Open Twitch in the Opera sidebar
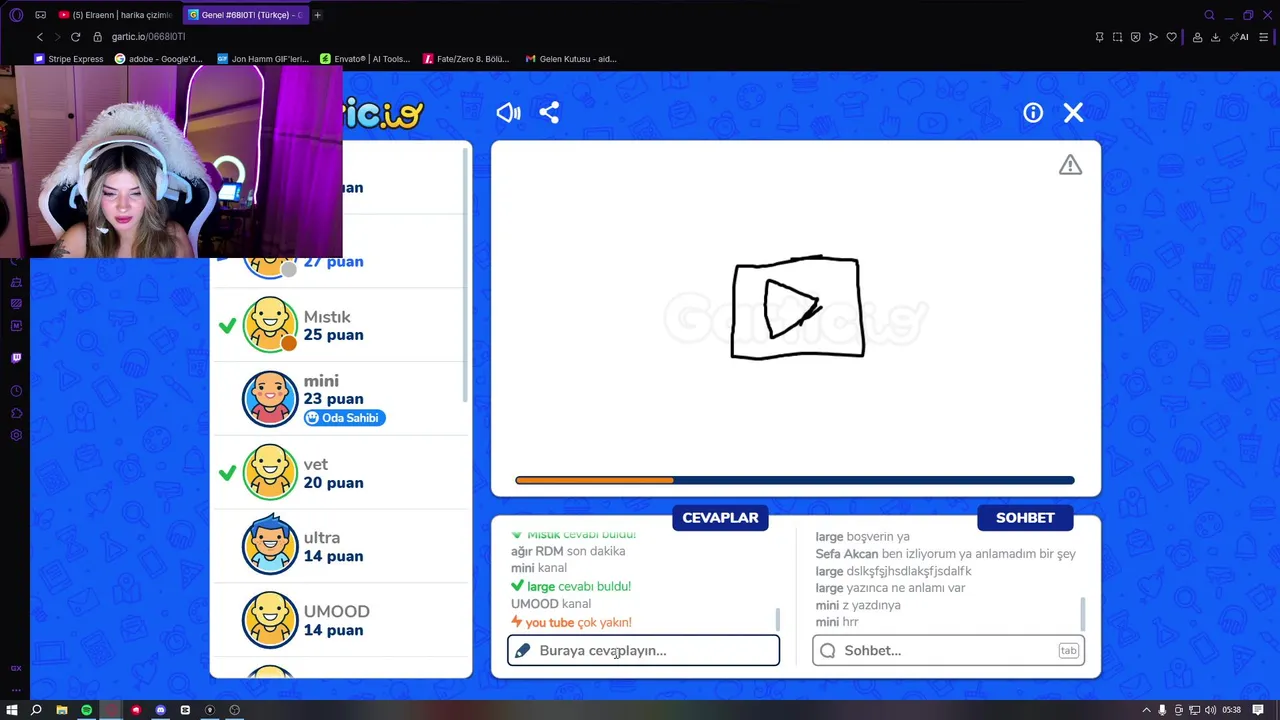 point(16,357)
